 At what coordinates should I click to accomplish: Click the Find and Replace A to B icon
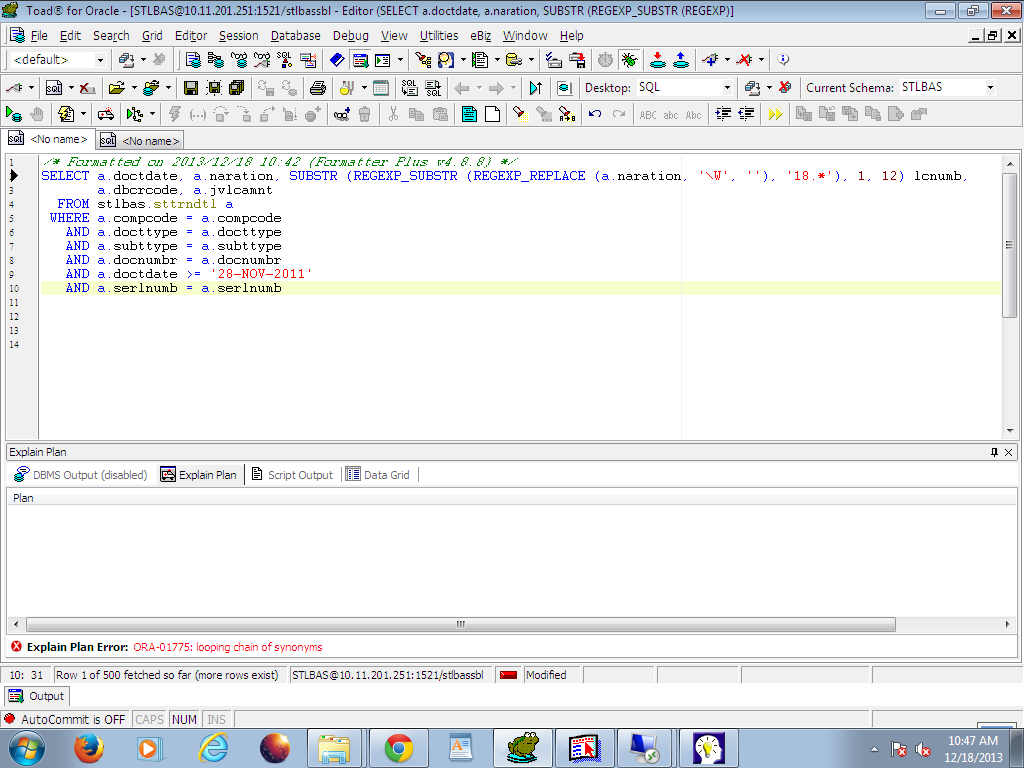(x=567, y=114)
